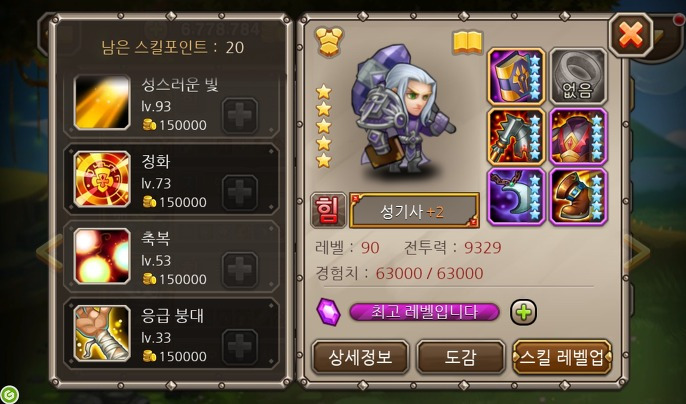
Task: Select the empty ring slot labeled 없음
Action: point(578,77)
